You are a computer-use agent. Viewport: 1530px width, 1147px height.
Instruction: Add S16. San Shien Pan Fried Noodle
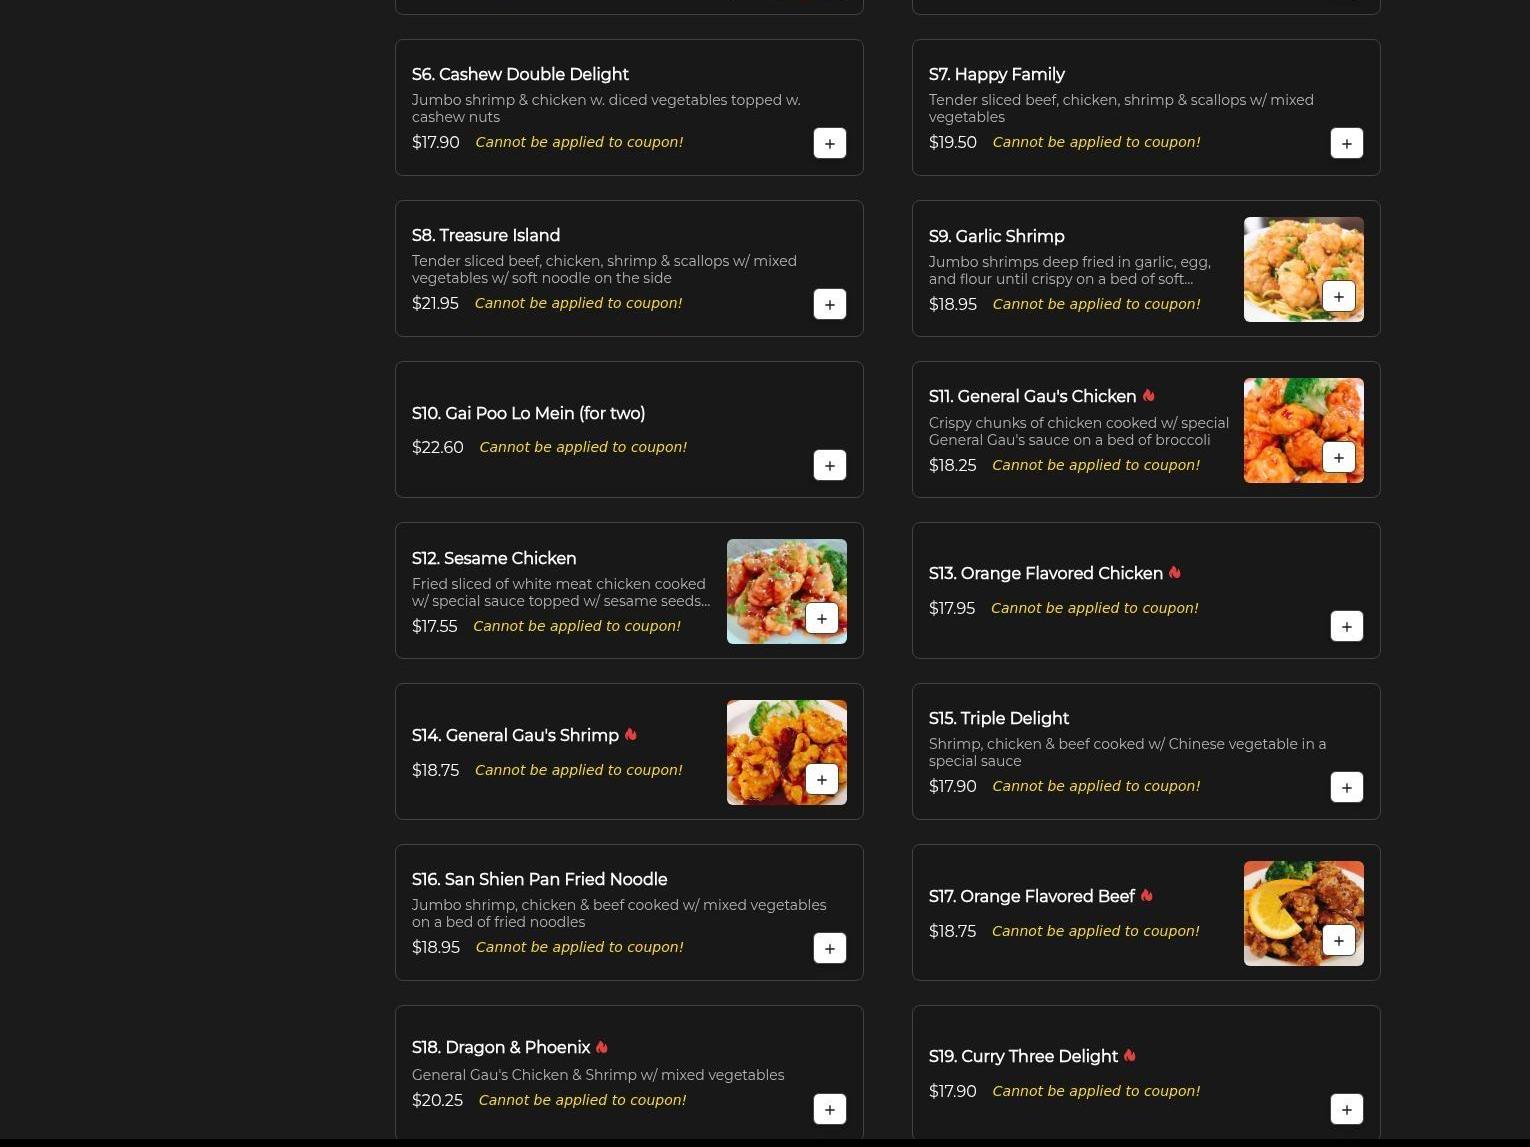[x=830, y=948]
